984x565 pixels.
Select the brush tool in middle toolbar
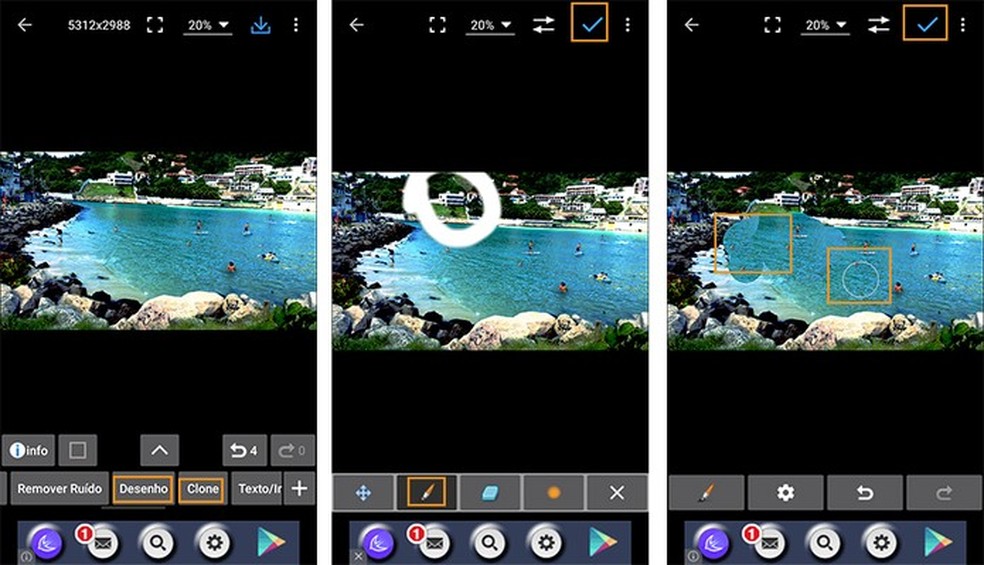tap(427, 492)
